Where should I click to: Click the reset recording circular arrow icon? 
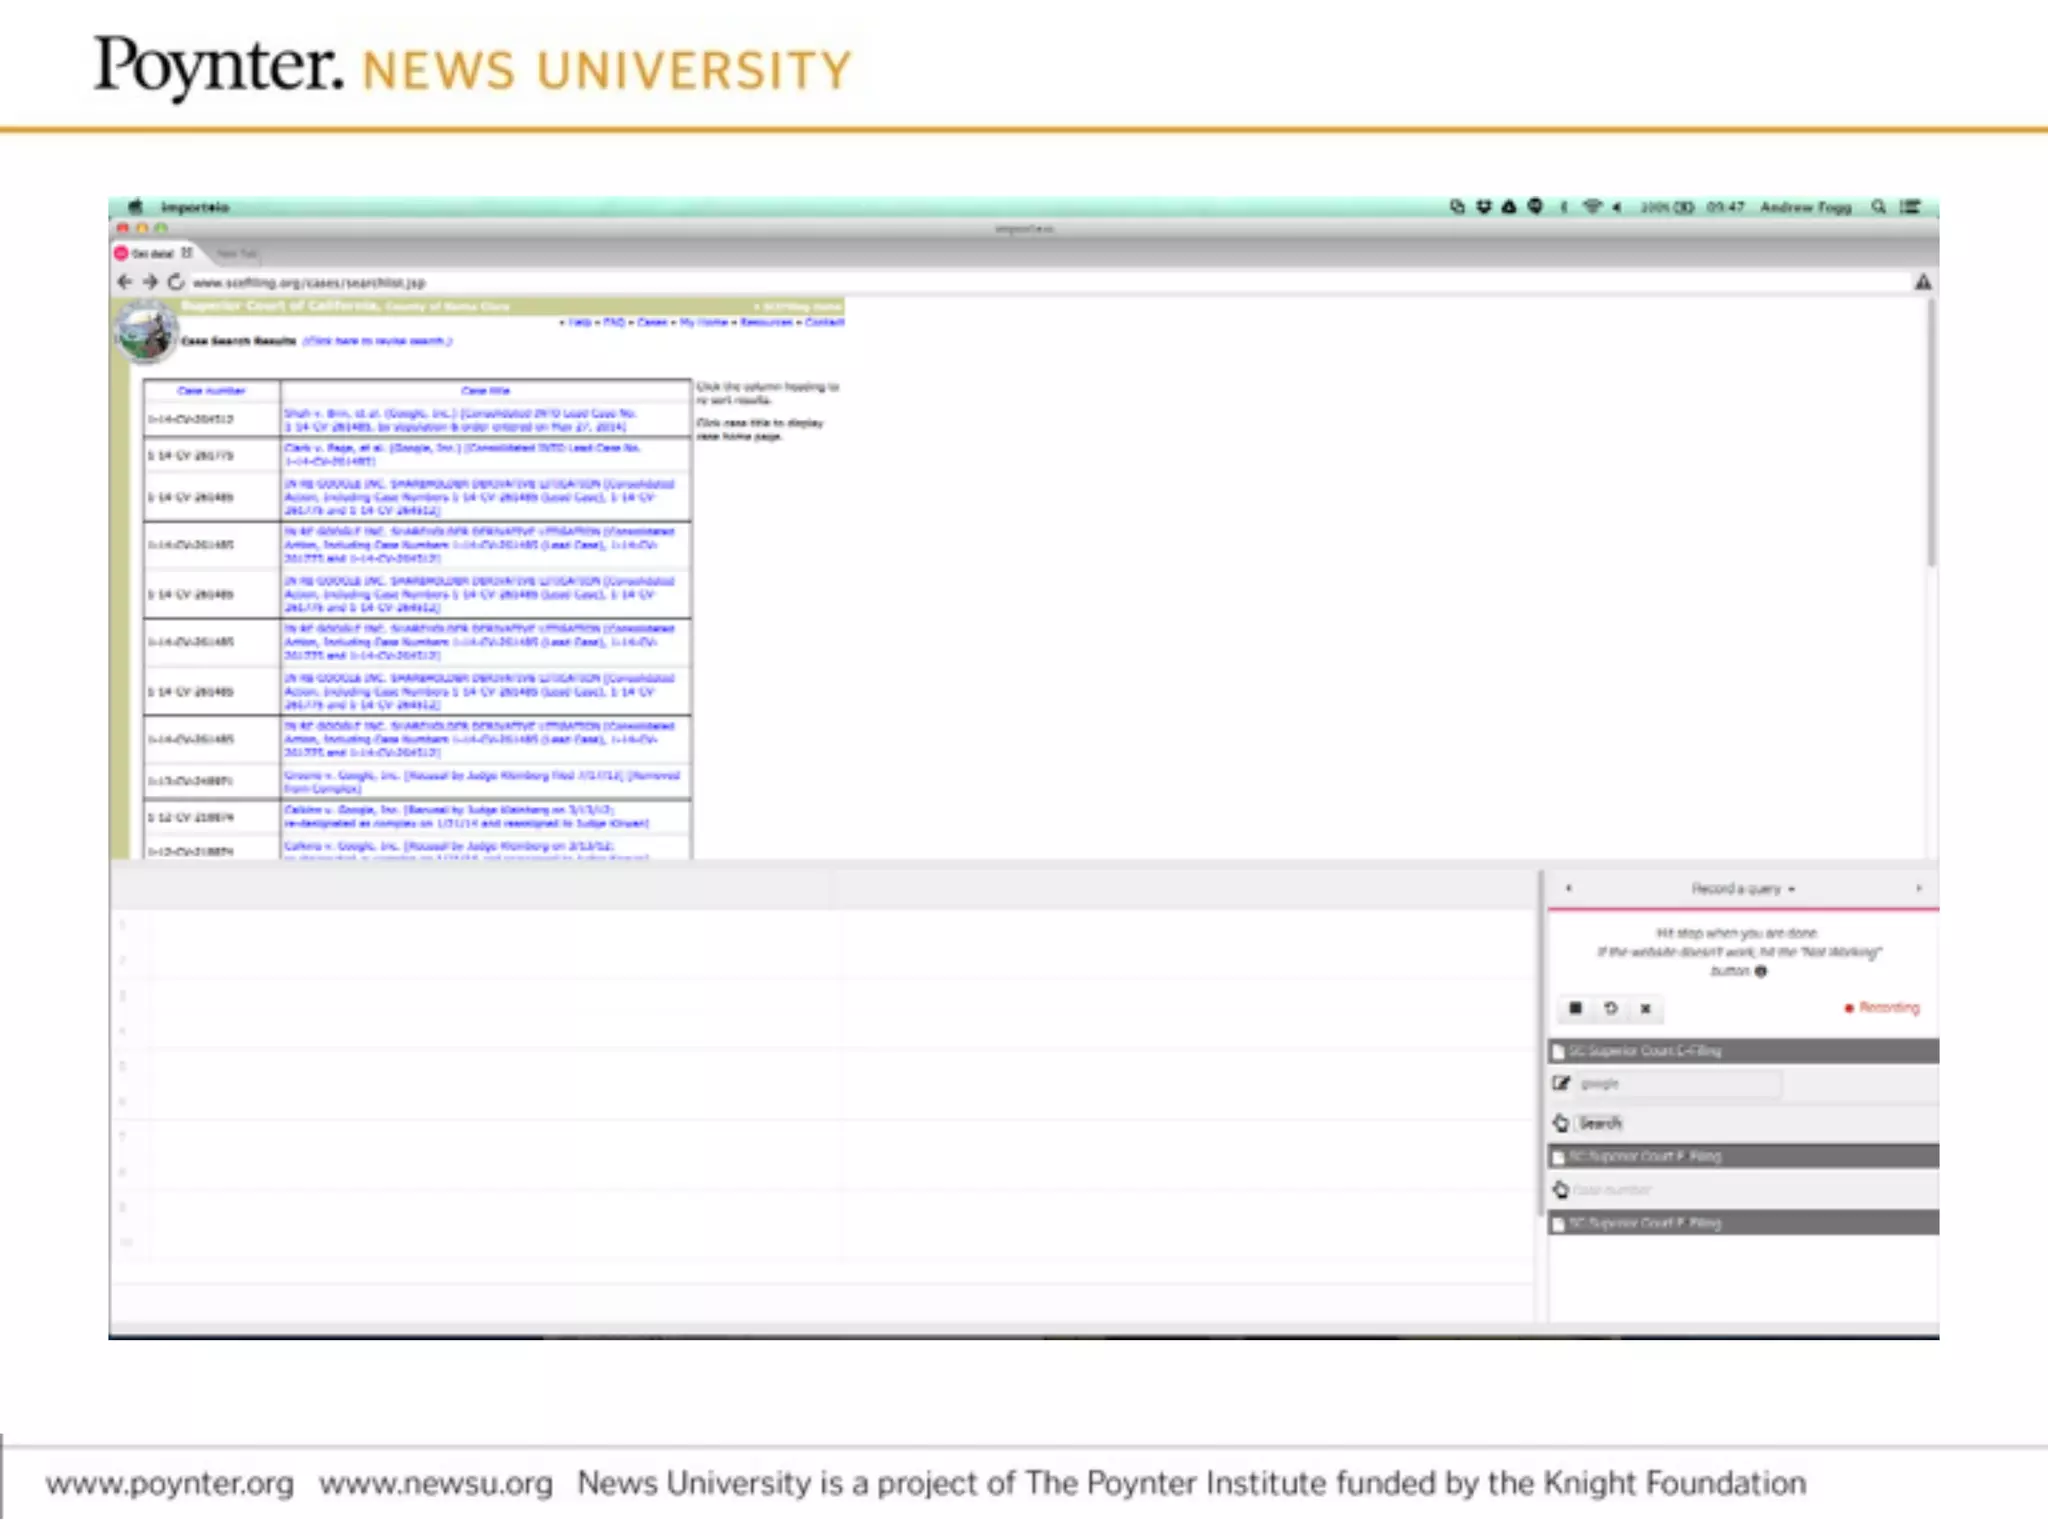(1610, 1008)
